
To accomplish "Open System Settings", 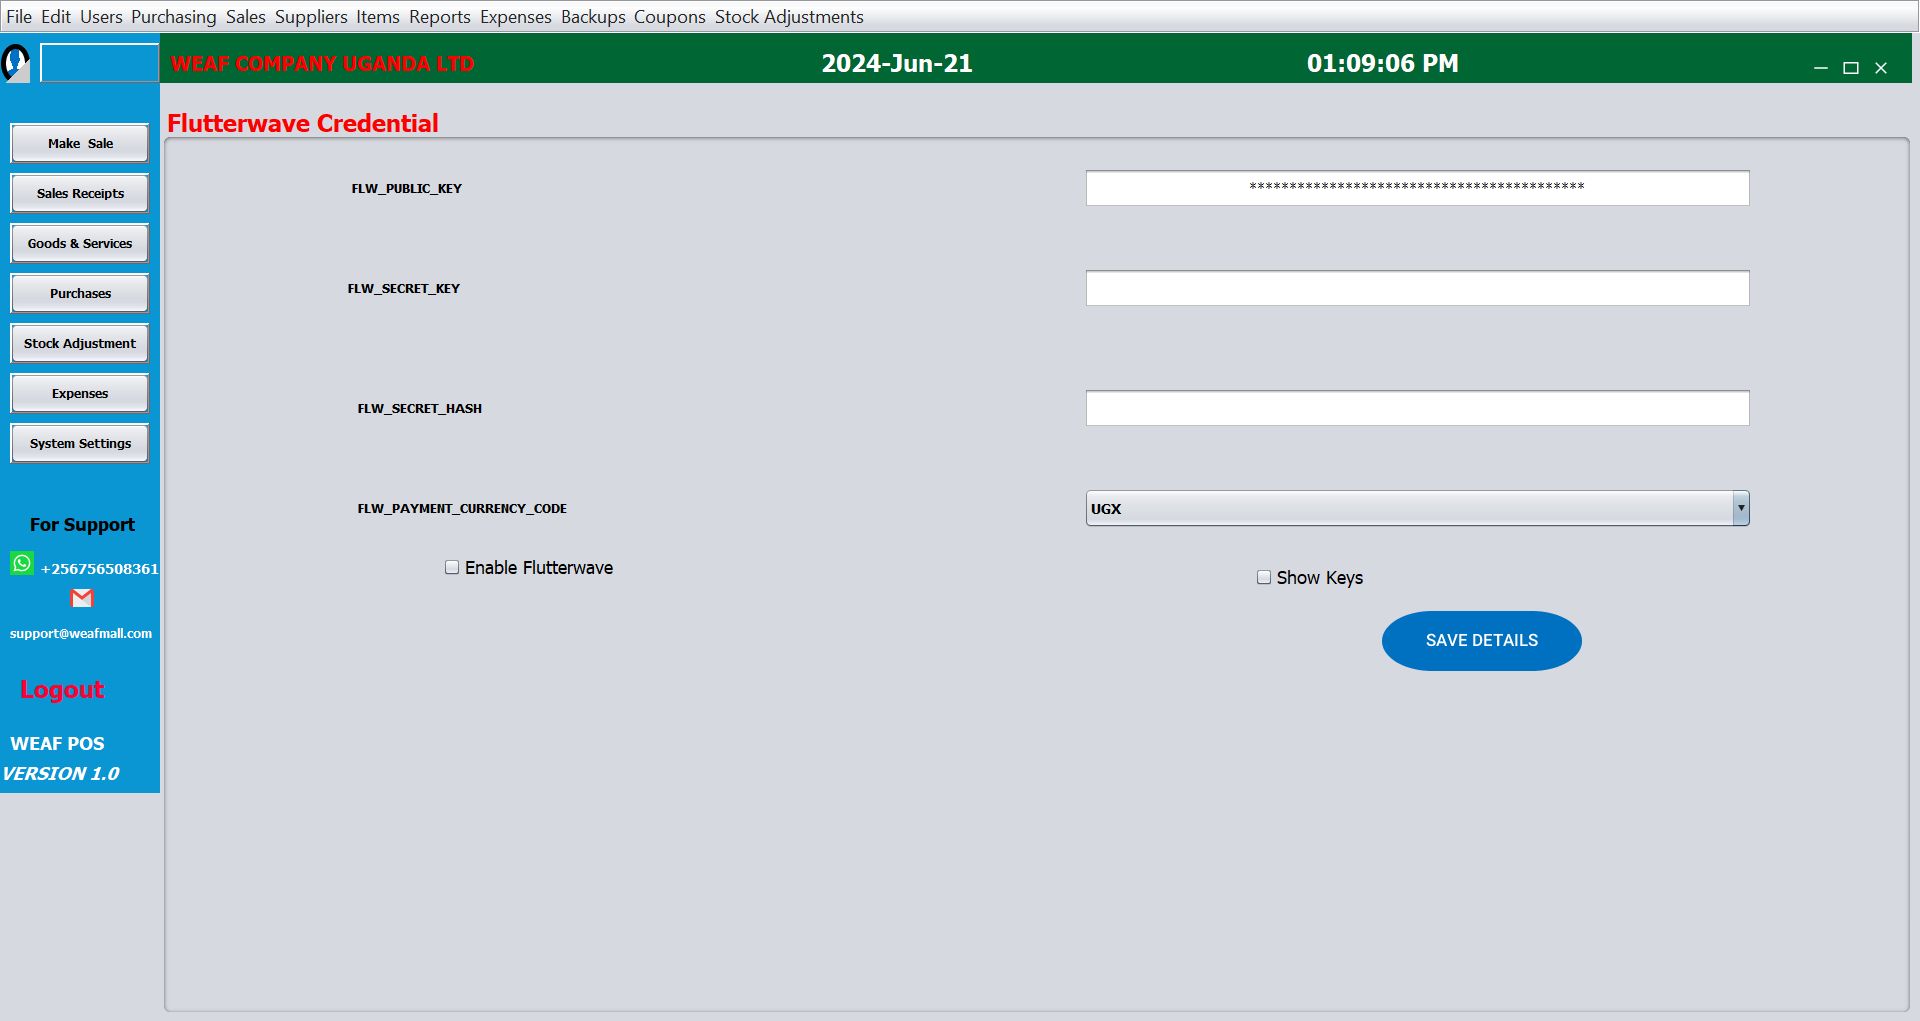I will (80, 443).
